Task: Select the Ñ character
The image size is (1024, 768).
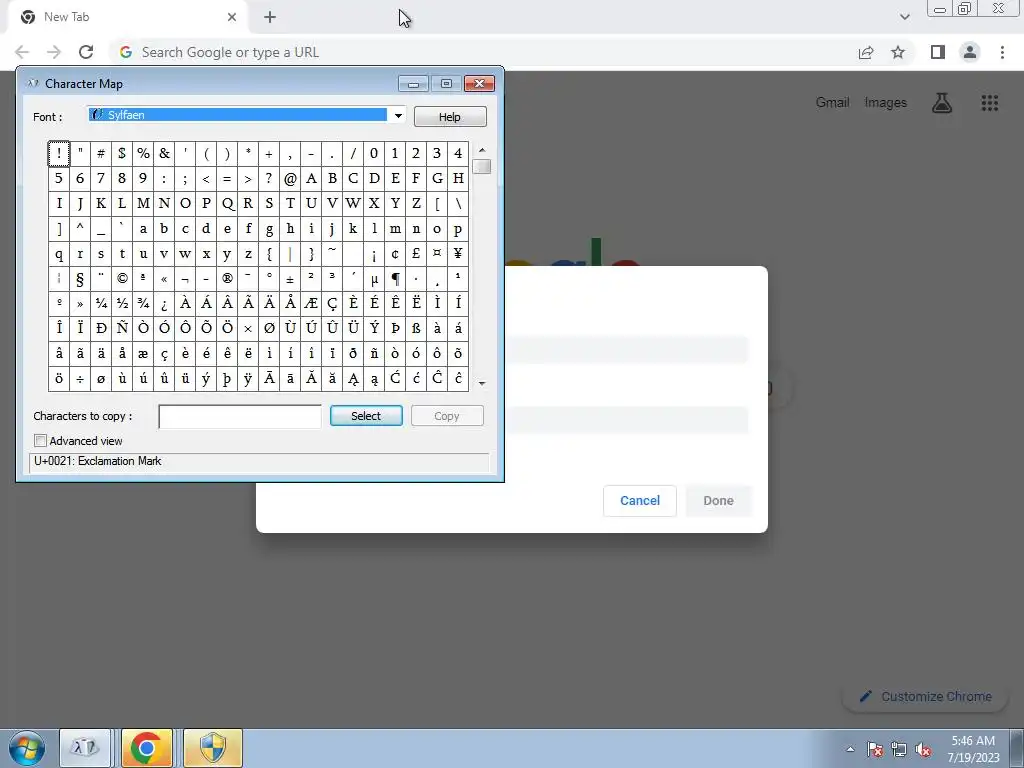Action: coord(121,328)
